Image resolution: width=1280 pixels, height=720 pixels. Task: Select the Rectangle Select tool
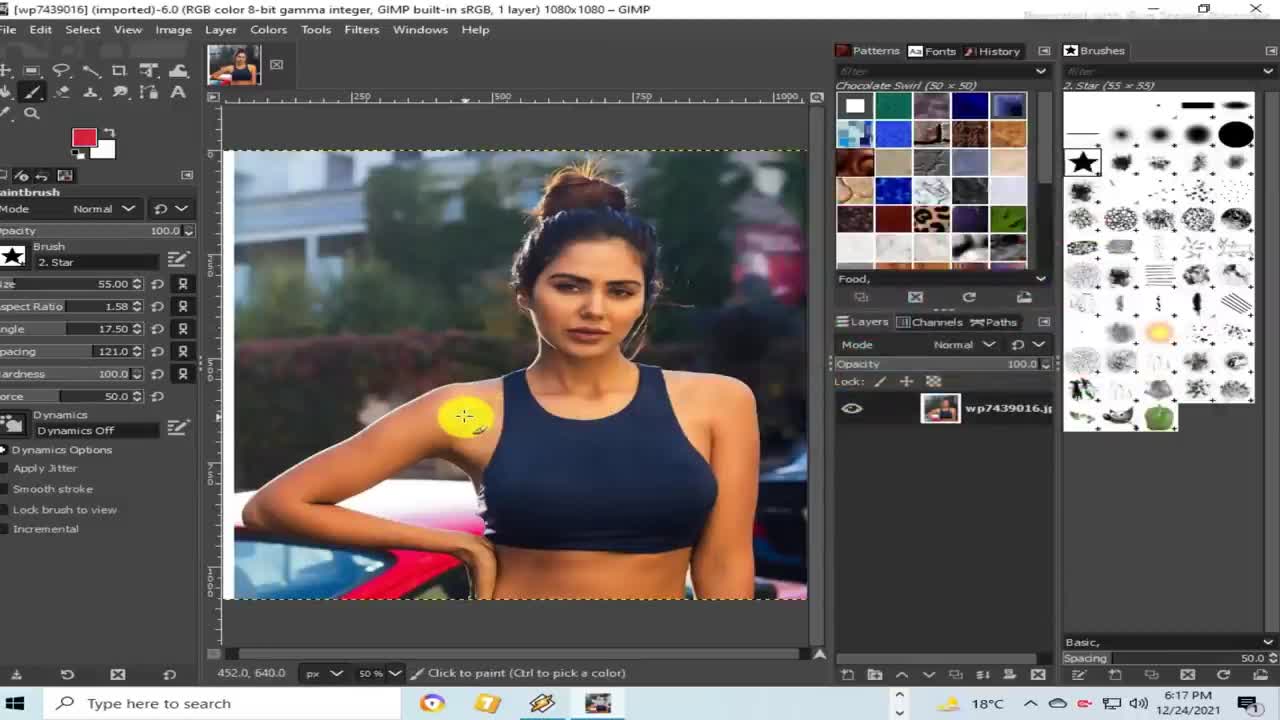32,70
